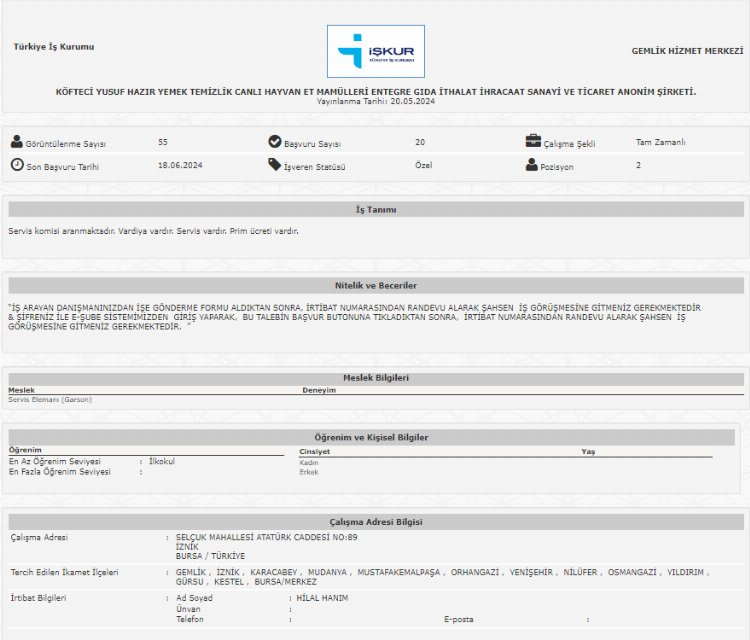Click the contact name HİLAL HANIM

coord(323,598)
